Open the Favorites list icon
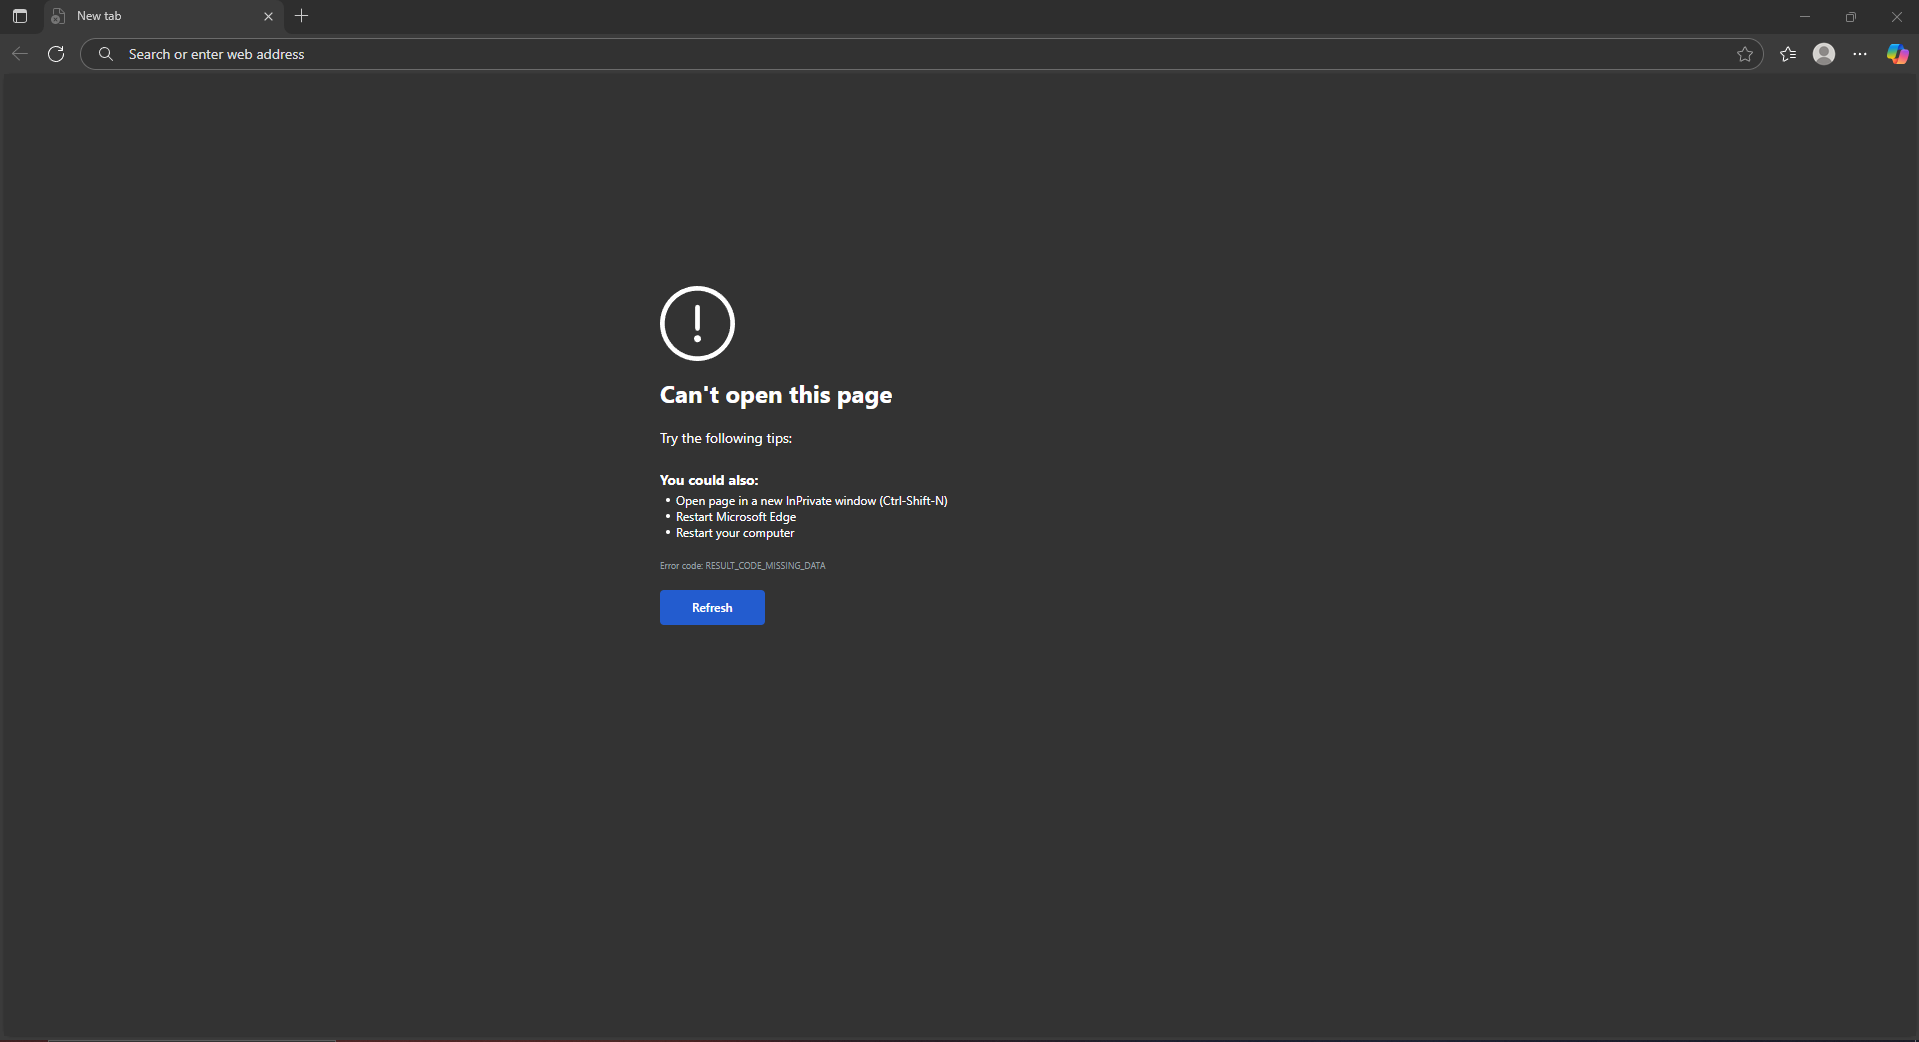Screen dimensions: 1919x1042 coord(1788,54)
